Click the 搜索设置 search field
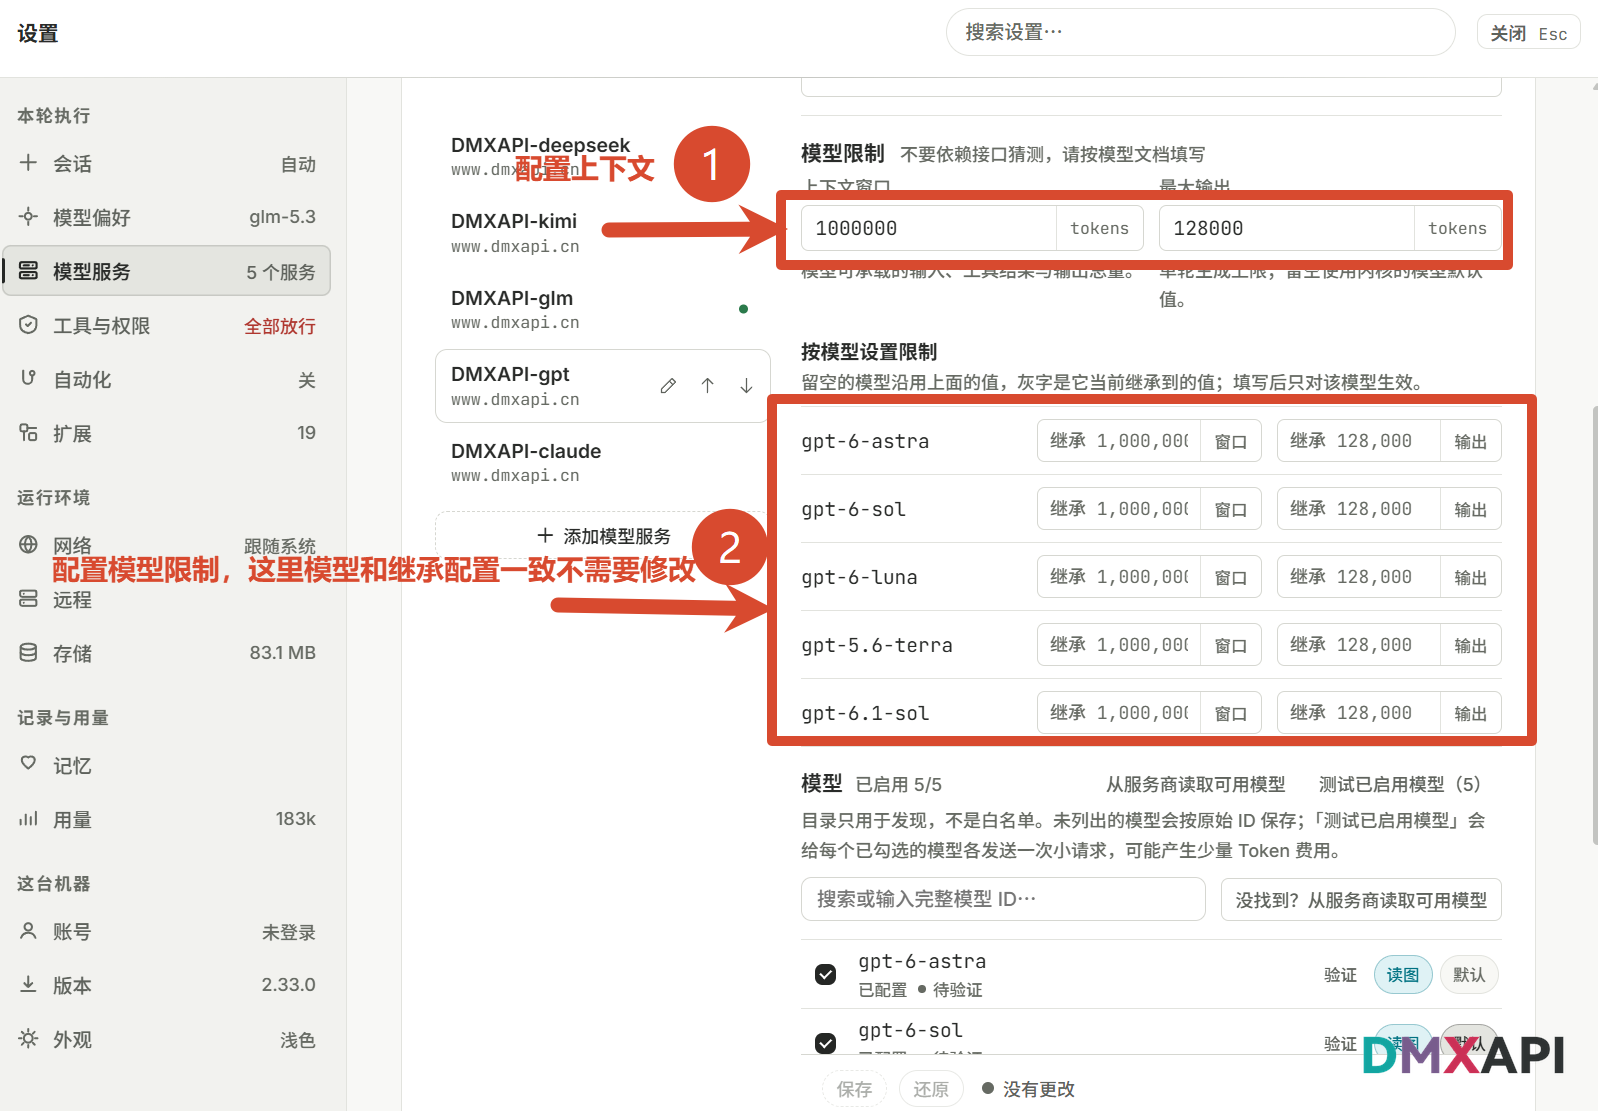Viewport: 1598px width, 1111px height. pos(1200,32)
